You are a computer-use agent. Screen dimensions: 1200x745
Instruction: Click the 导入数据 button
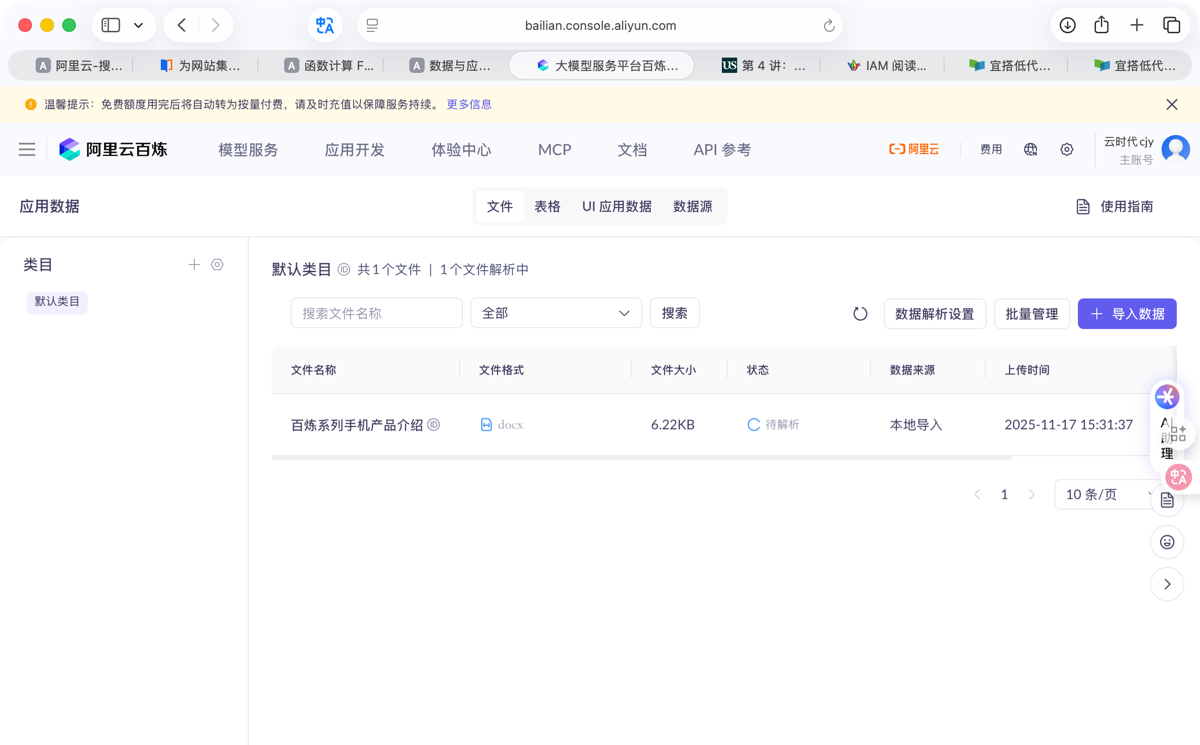point(1127,314)
